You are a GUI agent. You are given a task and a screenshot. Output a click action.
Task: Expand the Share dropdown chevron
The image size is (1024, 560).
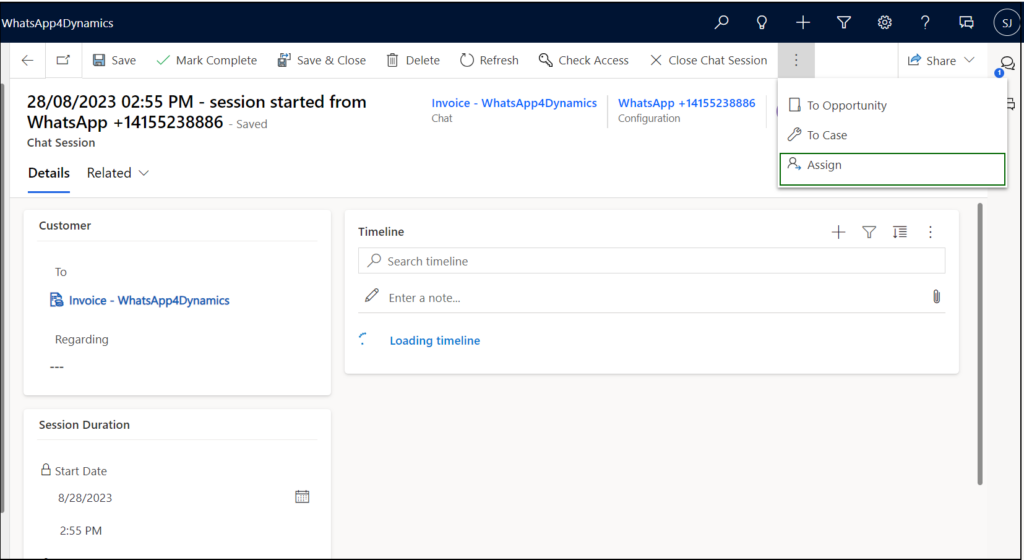click(969, 60)
